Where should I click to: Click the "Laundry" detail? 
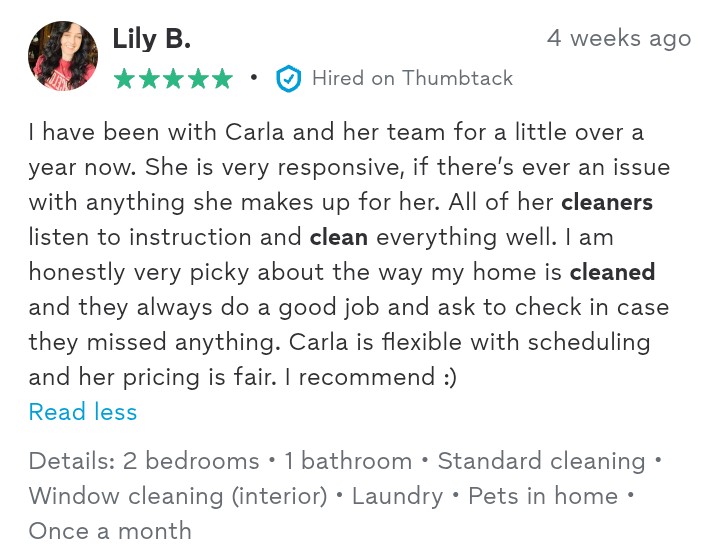point(397,496)
